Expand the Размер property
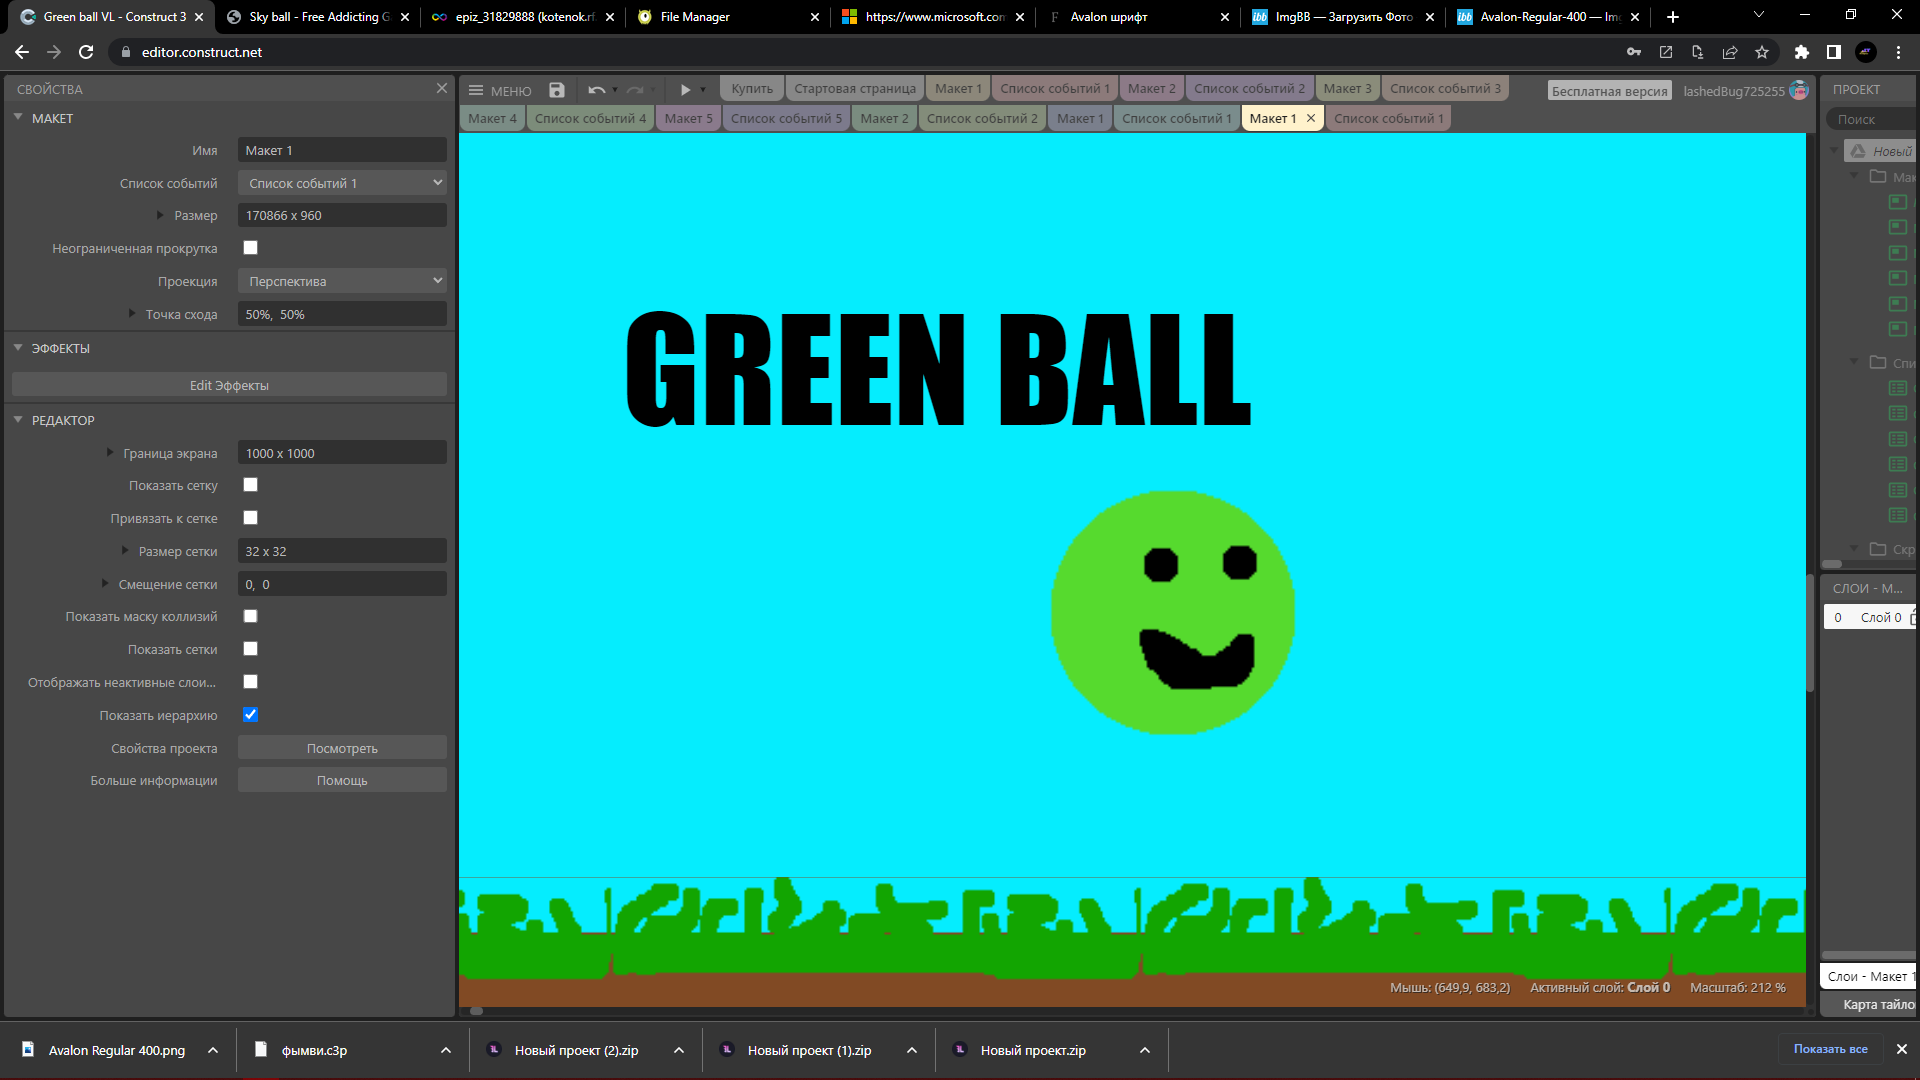 pyautogui.click(x=160, y=215)
